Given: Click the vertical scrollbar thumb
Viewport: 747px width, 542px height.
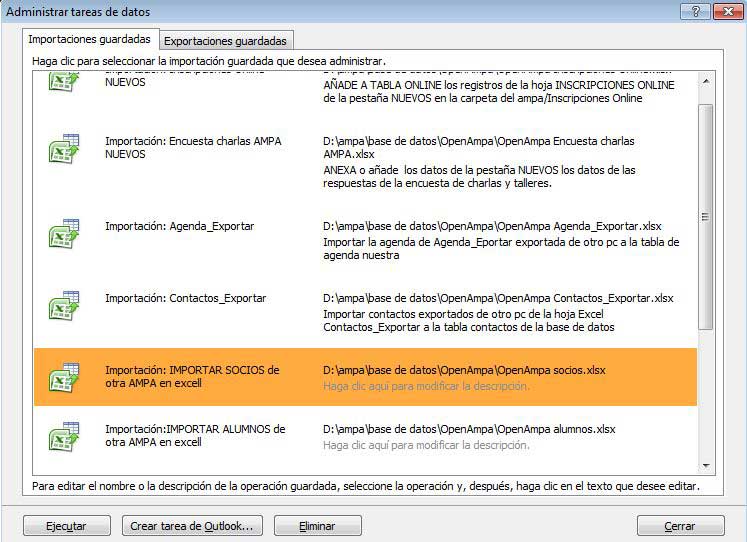Looking at the screenshot, I should (706, 215).
